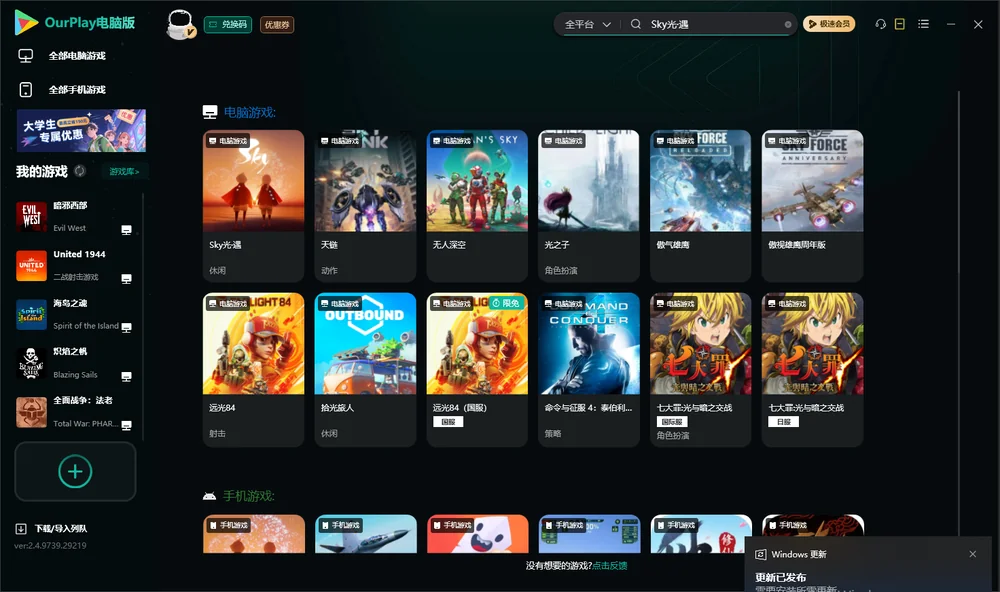Open customer service headset icon
This screenshot has height=592, width=1000.
point(881,24)
